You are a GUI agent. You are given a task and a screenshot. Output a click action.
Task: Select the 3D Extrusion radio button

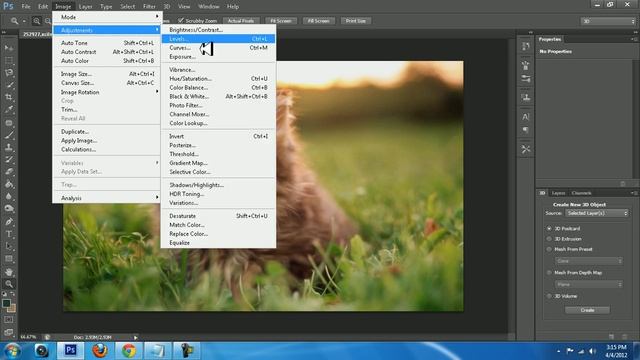tap(549, 239)
